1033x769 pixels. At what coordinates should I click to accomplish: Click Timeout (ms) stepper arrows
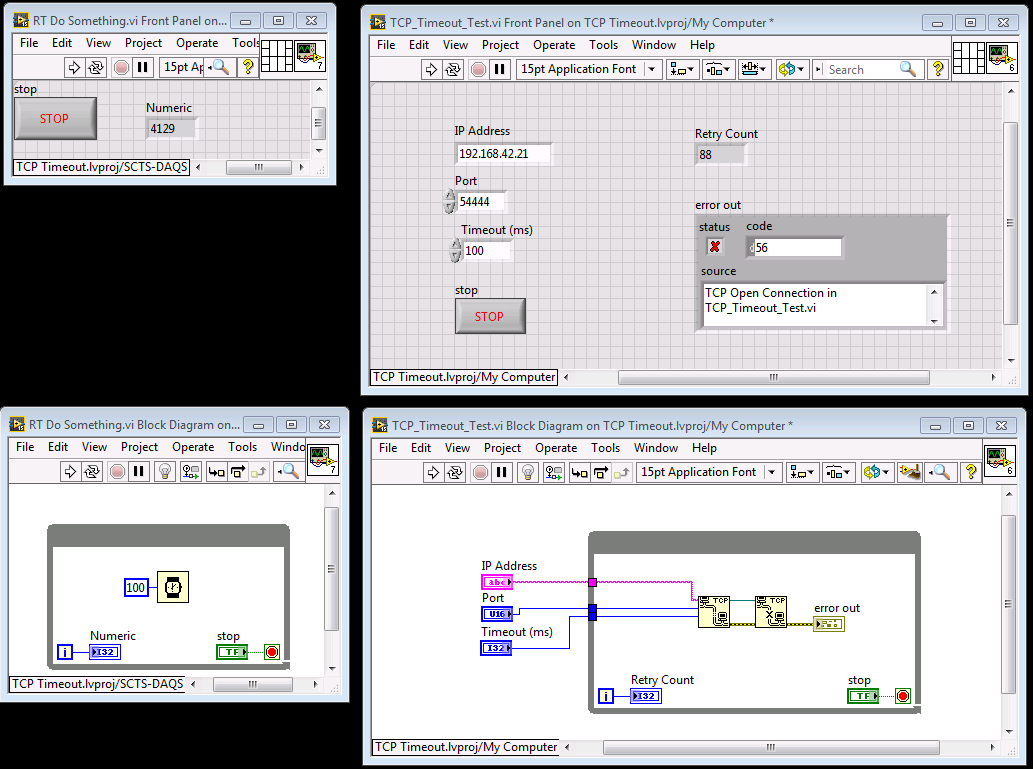pyautogui.click(x=456, y=251)
